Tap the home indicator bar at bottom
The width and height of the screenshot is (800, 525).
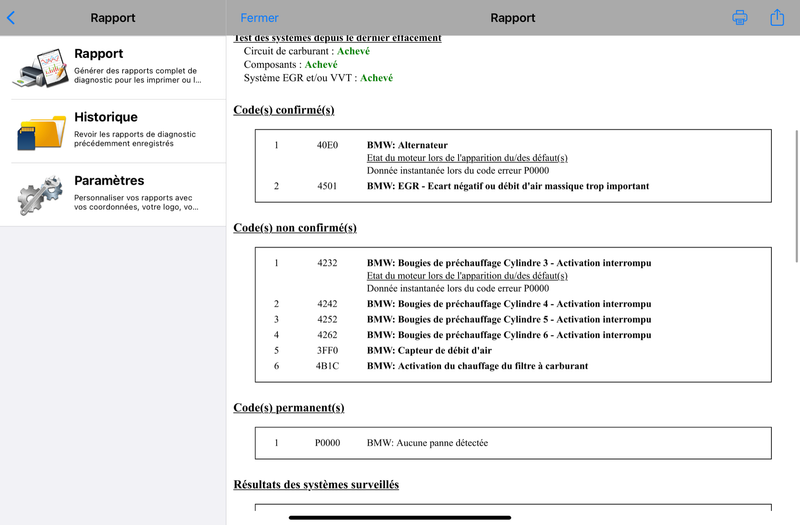pyautogui.click(x=400, y=517)
